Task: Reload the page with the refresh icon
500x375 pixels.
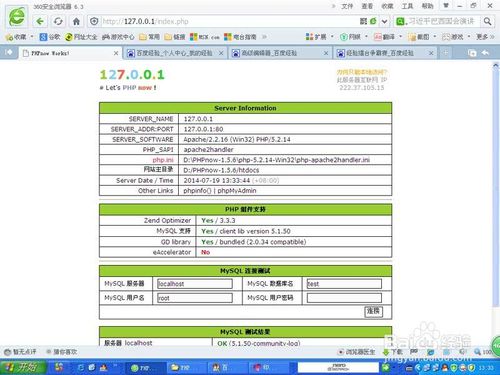Action: tap(58, 22)
